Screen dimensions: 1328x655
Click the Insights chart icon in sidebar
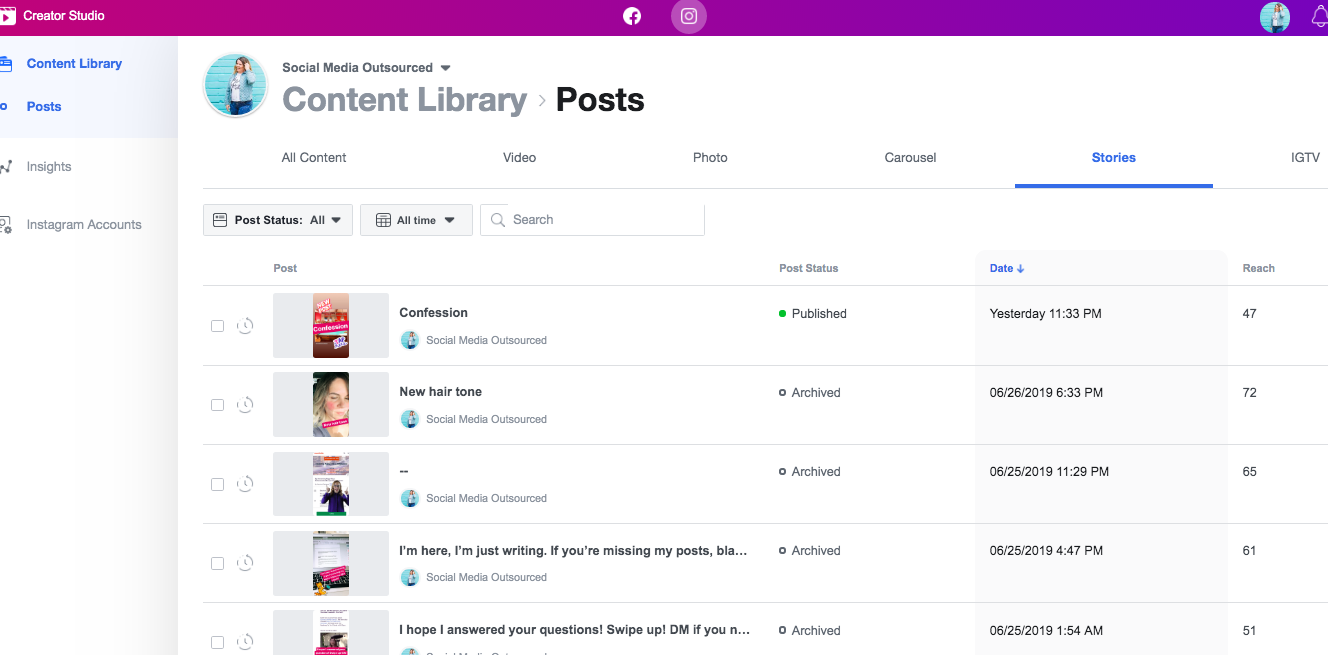5,167
